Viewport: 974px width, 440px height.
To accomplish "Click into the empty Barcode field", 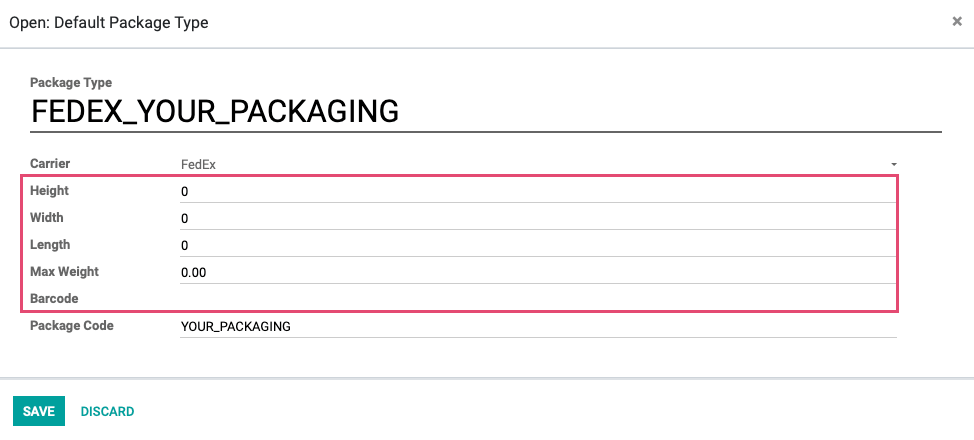I will pos(538,299).
